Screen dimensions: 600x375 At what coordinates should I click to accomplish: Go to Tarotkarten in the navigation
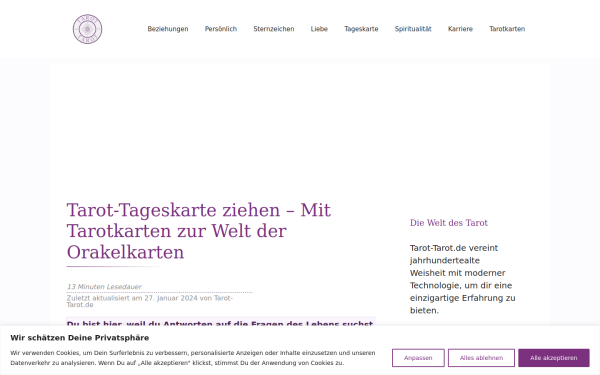pos(507,29)
